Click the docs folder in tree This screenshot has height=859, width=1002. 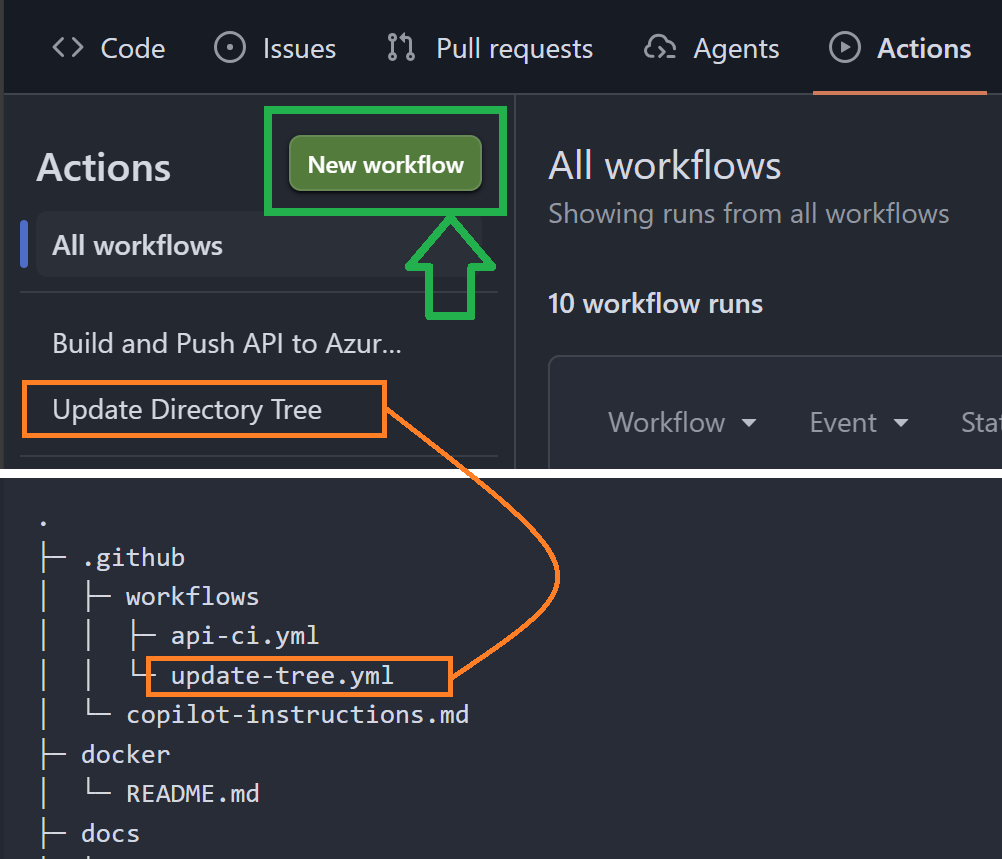111,833
